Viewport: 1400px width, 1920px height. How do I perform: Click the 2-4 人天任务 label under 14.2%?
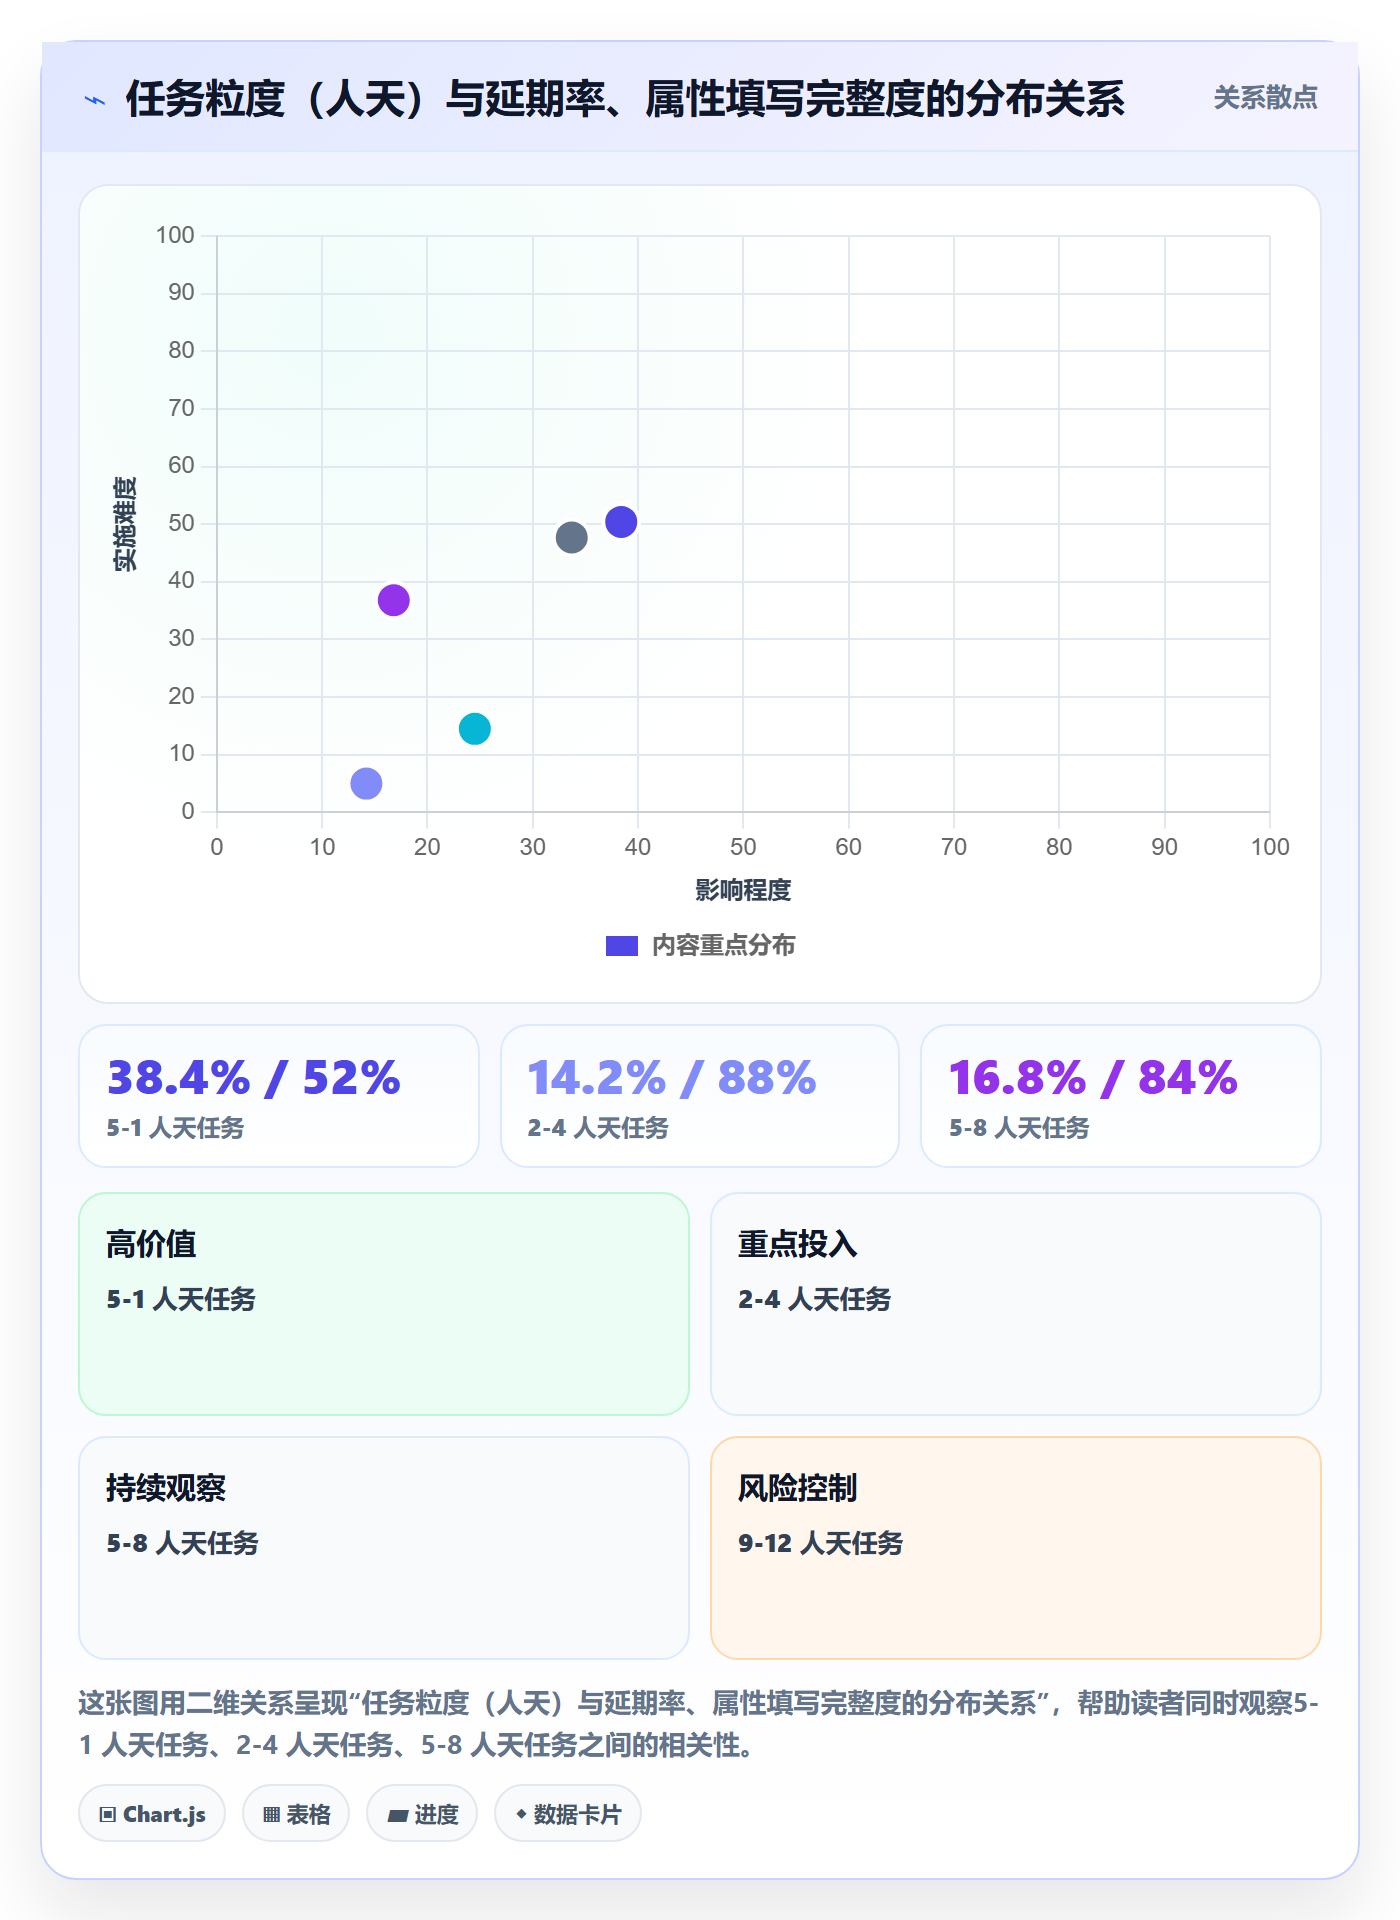(x=598, y=1128)
